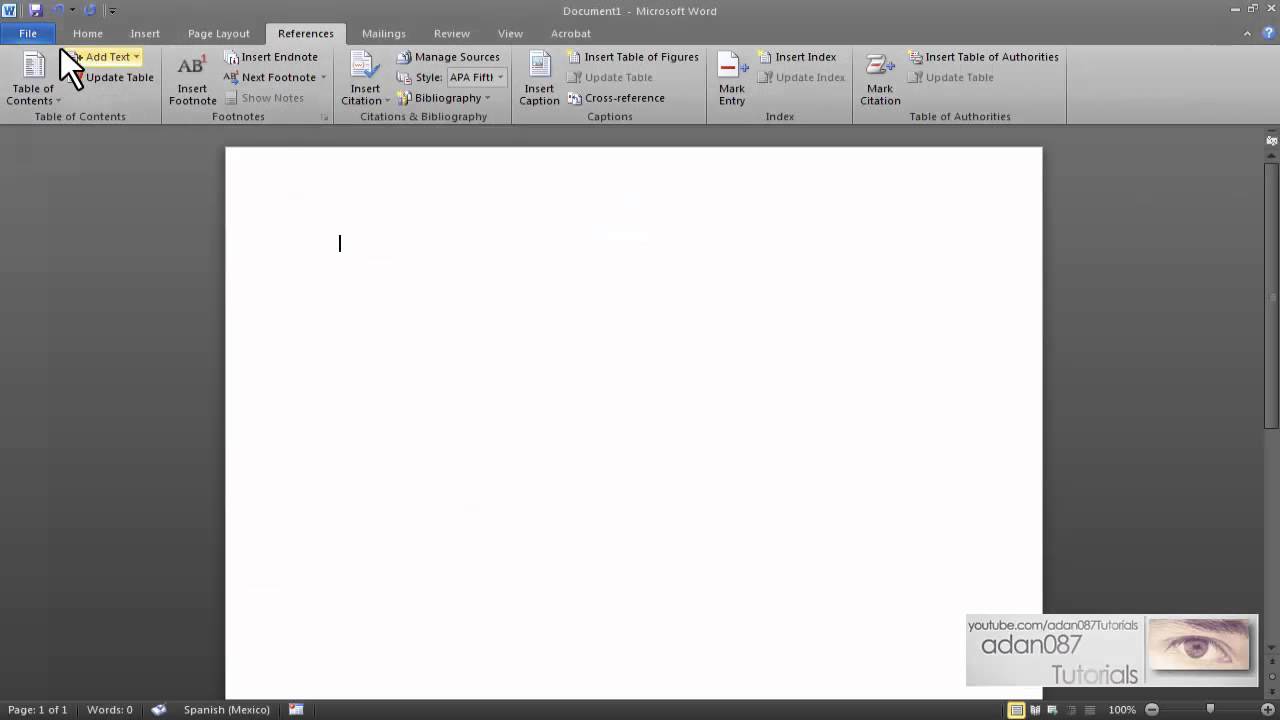Click the Redo icon in title bar
Viewport: 1280px width, 720px height.
pyautogui.click(x=89, y=10)
